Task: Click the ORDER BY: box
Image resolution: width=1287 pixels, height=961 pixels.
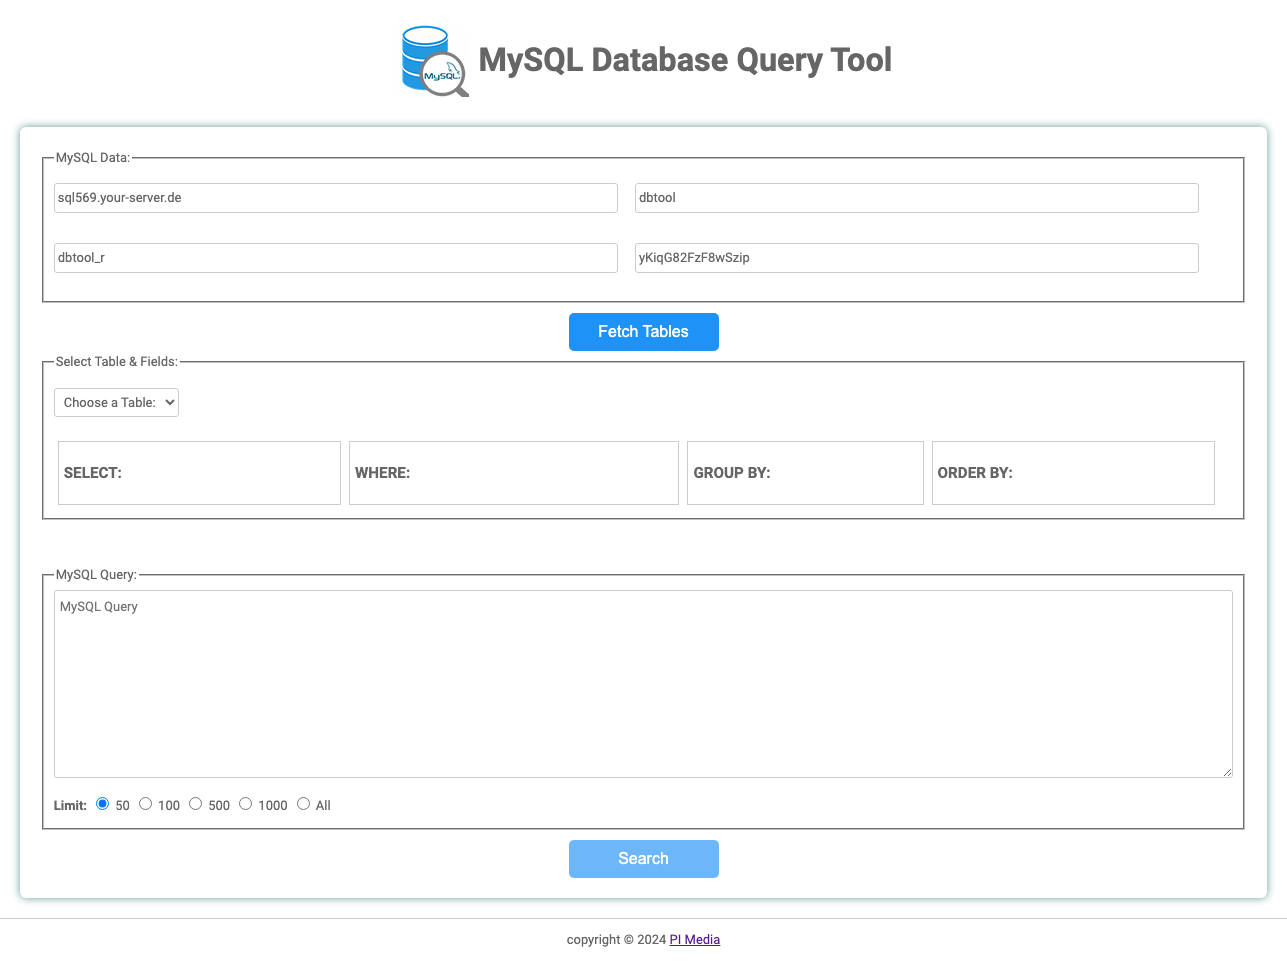Action: [x=1073, y=473]
